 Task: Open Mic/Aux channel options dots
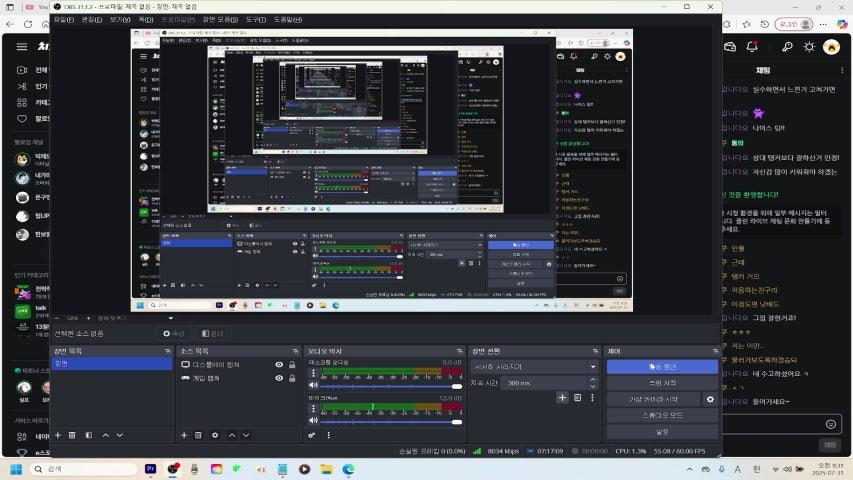tap(313, 409)
